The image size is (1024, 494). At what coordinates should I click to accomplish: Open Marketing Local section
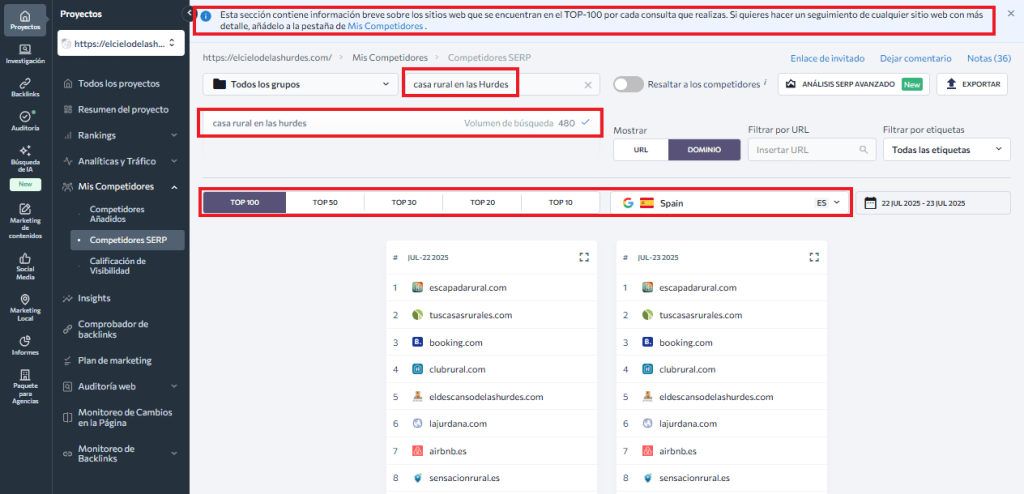click(x=25, y=308)
